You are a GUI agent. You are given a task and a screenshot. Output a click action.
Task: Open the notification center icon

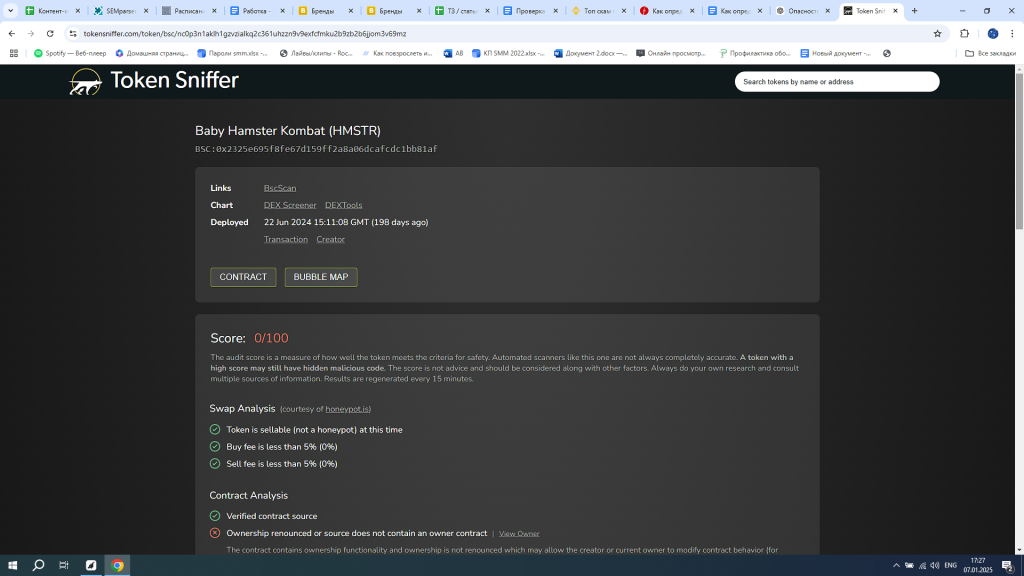1008,566
